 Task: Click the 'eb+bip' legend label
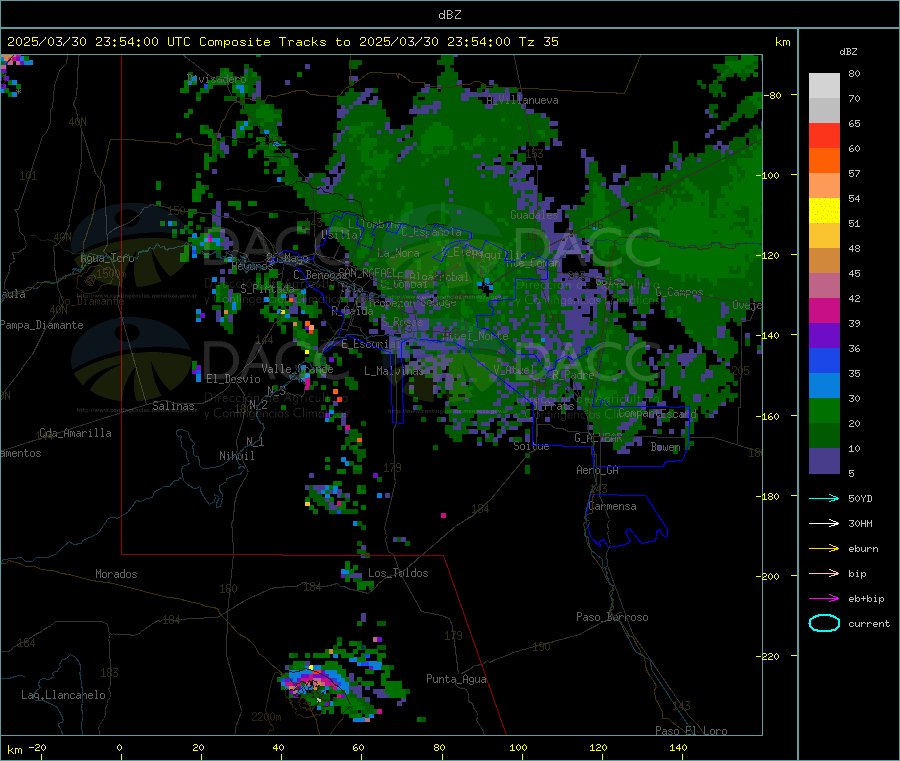866,599
